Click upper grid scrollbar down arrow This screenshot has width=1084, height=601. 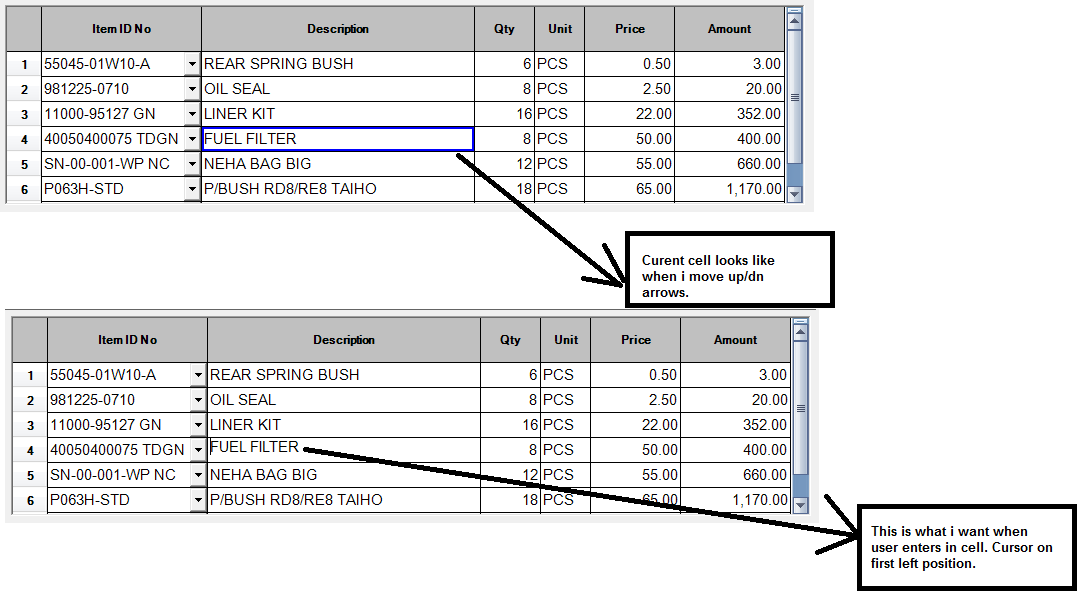pyautogui.click(x=794, y=194)
